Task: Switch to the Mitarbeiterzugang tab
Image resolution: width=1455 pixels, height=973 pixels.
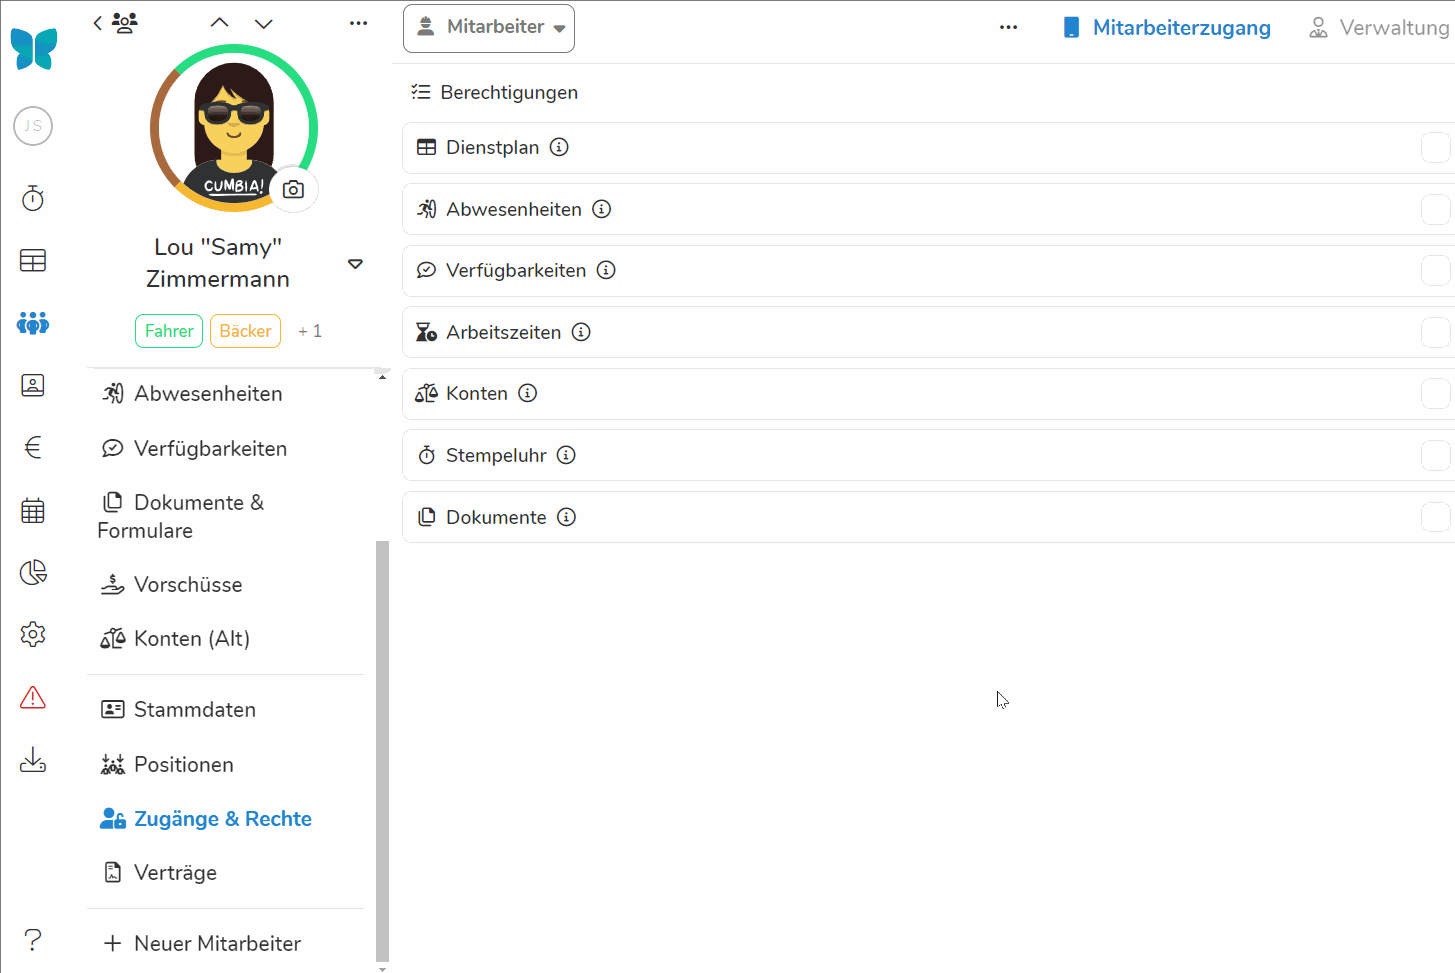Action: [1167, 28]
